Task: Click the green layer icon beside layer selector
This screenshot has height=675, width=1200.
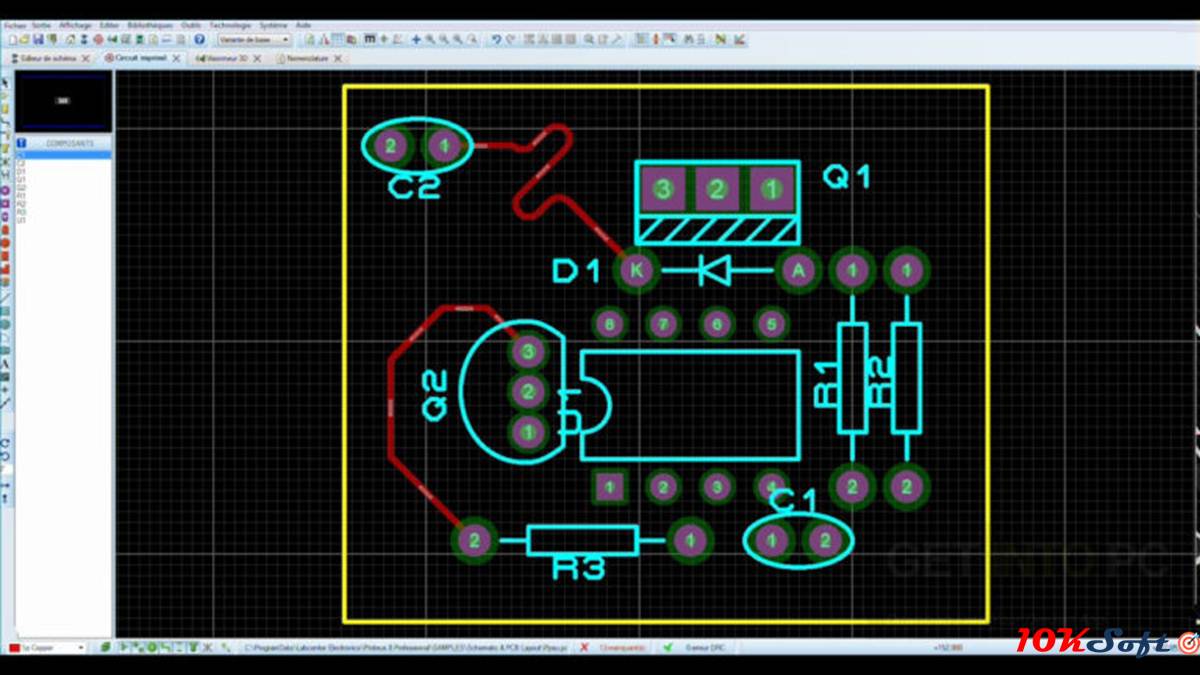Action: click(105, 647)
